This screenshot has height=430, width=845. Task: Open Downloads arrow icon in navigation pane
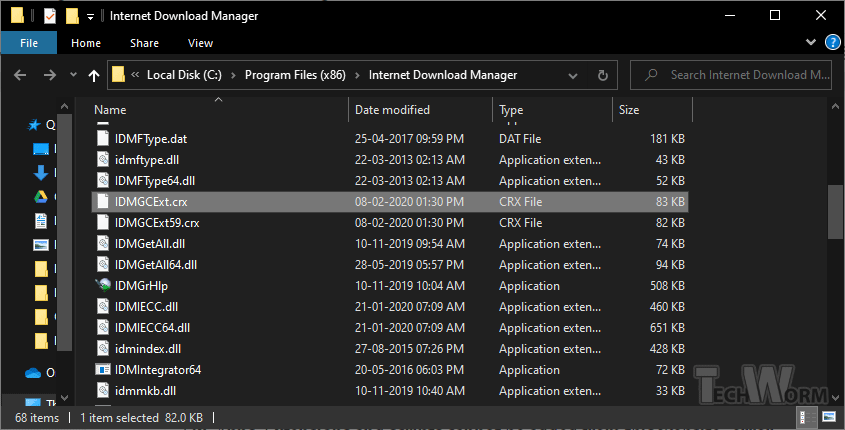(x=41, y=172)
